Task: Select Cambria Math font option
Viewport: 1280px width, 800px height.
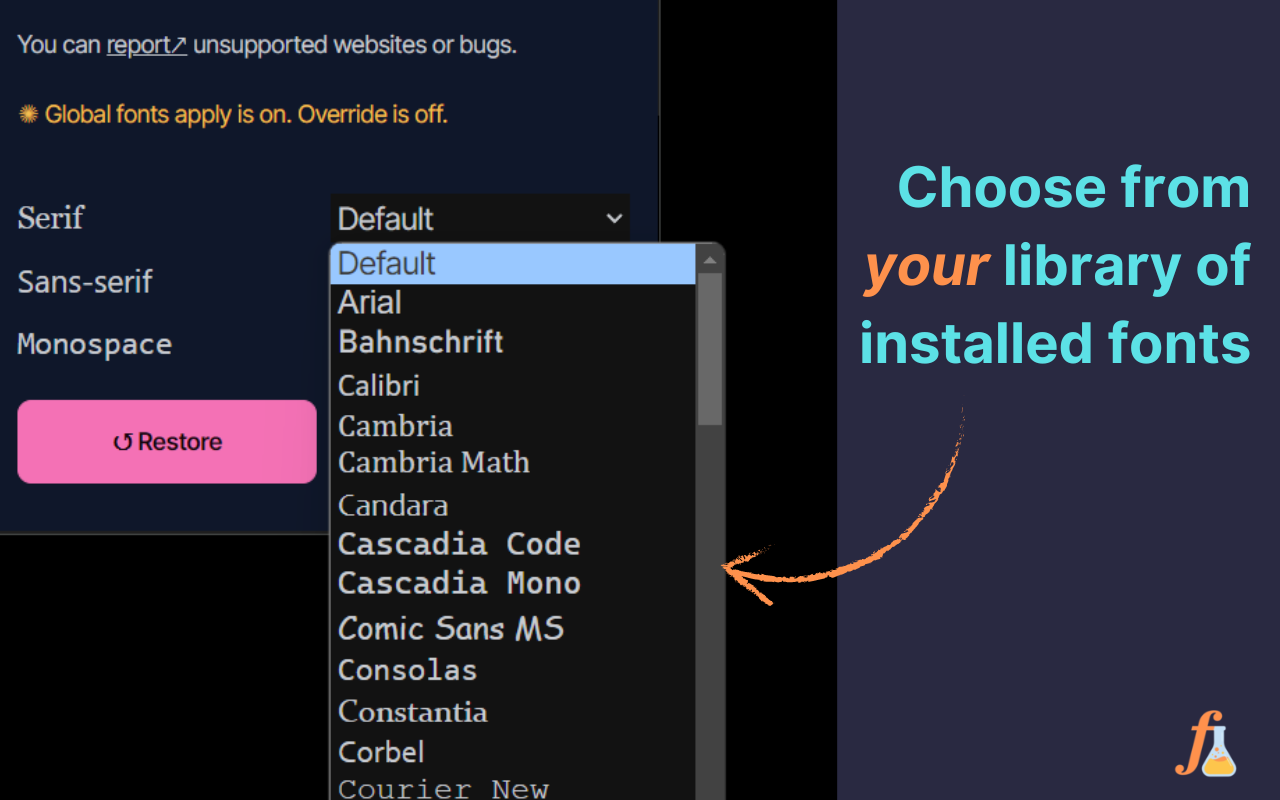Action: pos(513,463)
